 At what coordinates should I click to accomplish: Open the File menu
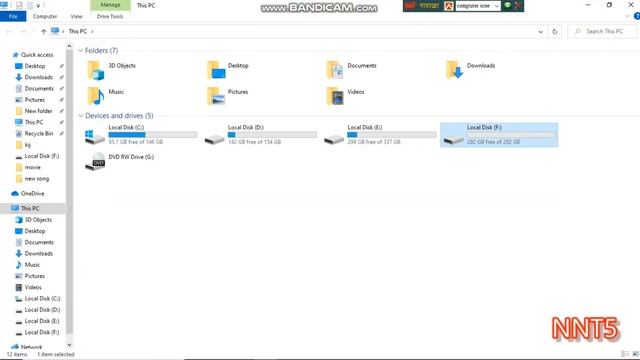tap(13, 16)
